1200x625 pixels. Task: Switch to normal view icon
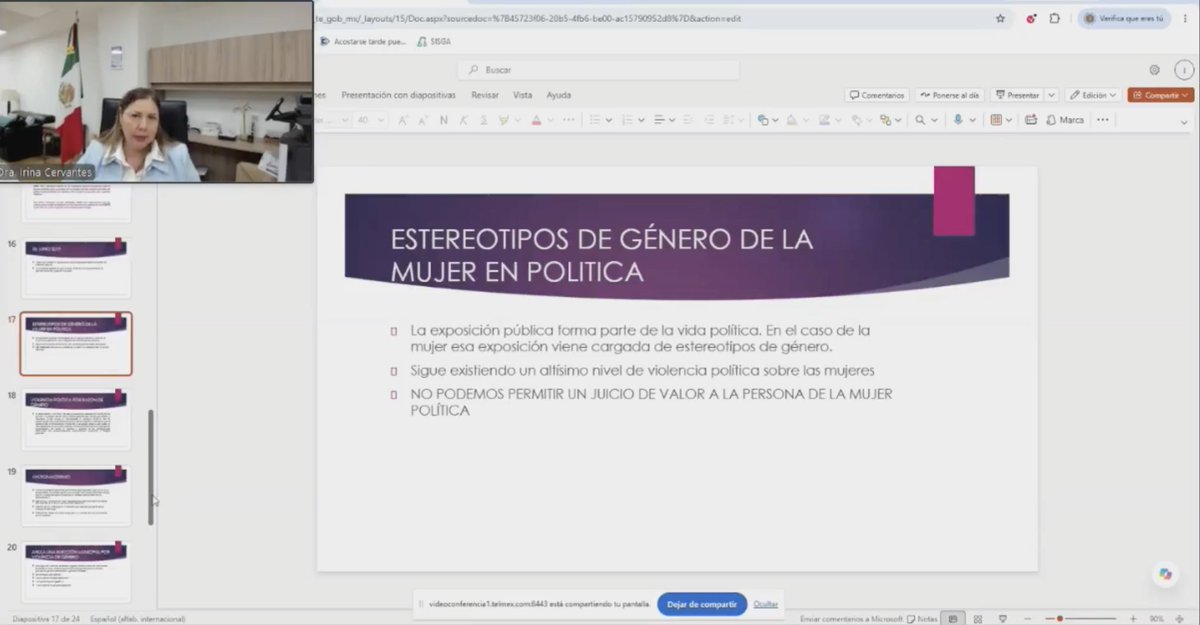(x=954, y=619)
